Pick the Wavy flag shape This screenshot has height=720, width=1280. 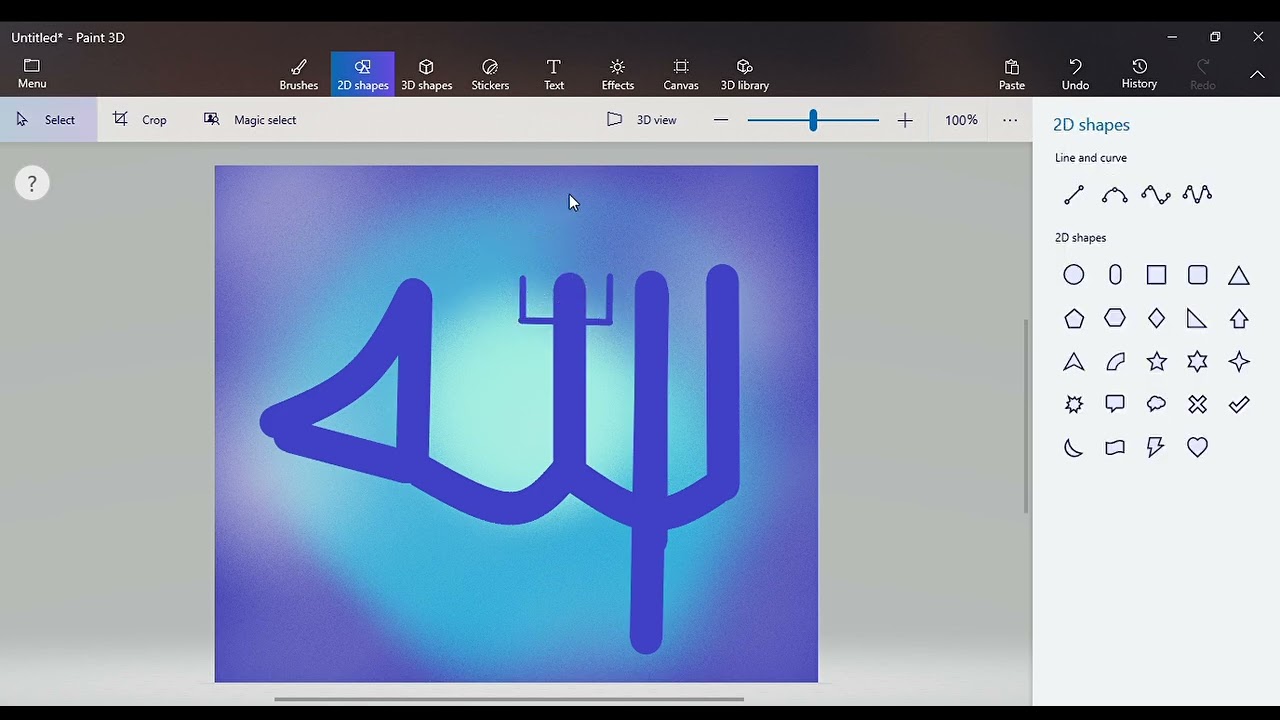[1115, 447]
